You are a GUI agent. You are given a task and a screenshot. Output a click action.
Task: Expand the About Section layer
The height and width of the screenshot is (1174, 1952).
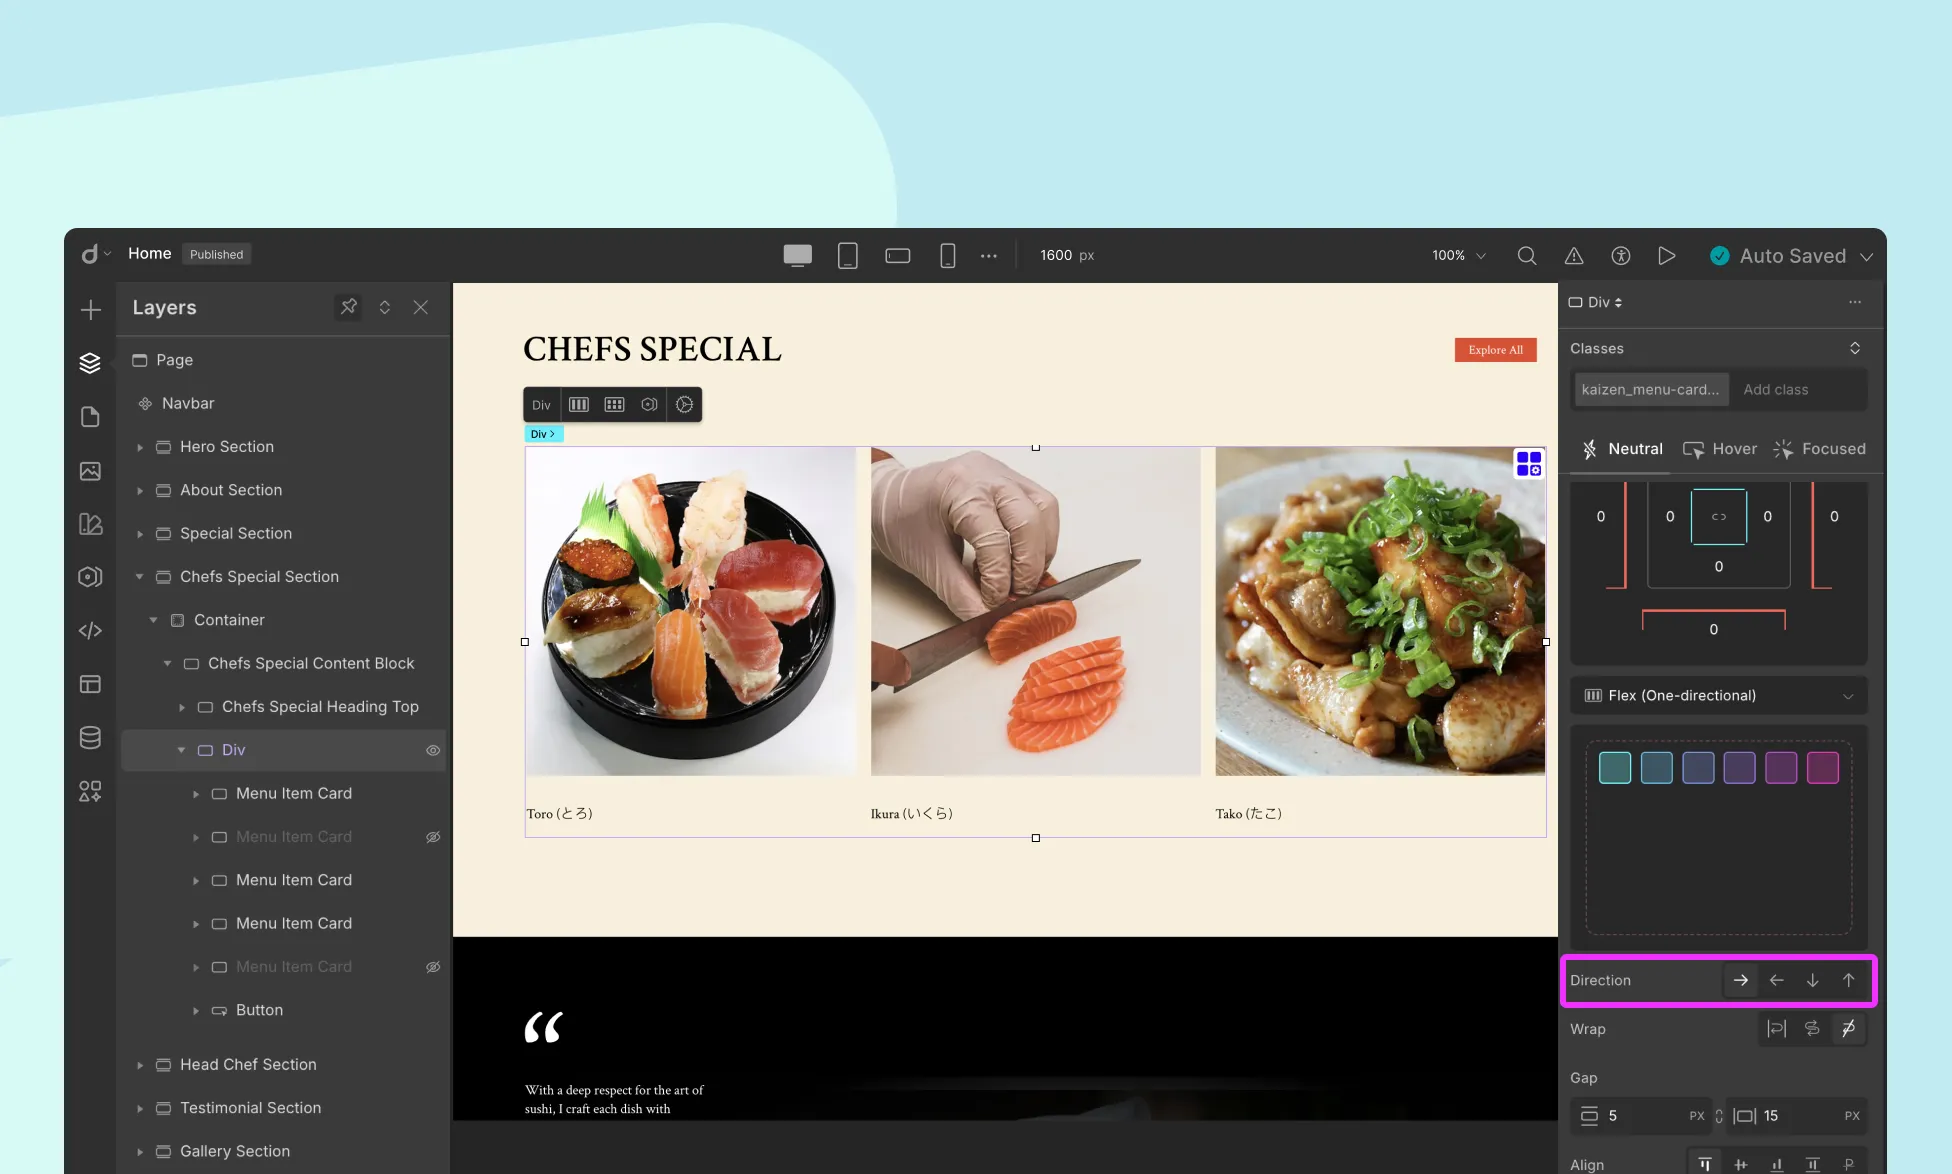tap(140, 491)
